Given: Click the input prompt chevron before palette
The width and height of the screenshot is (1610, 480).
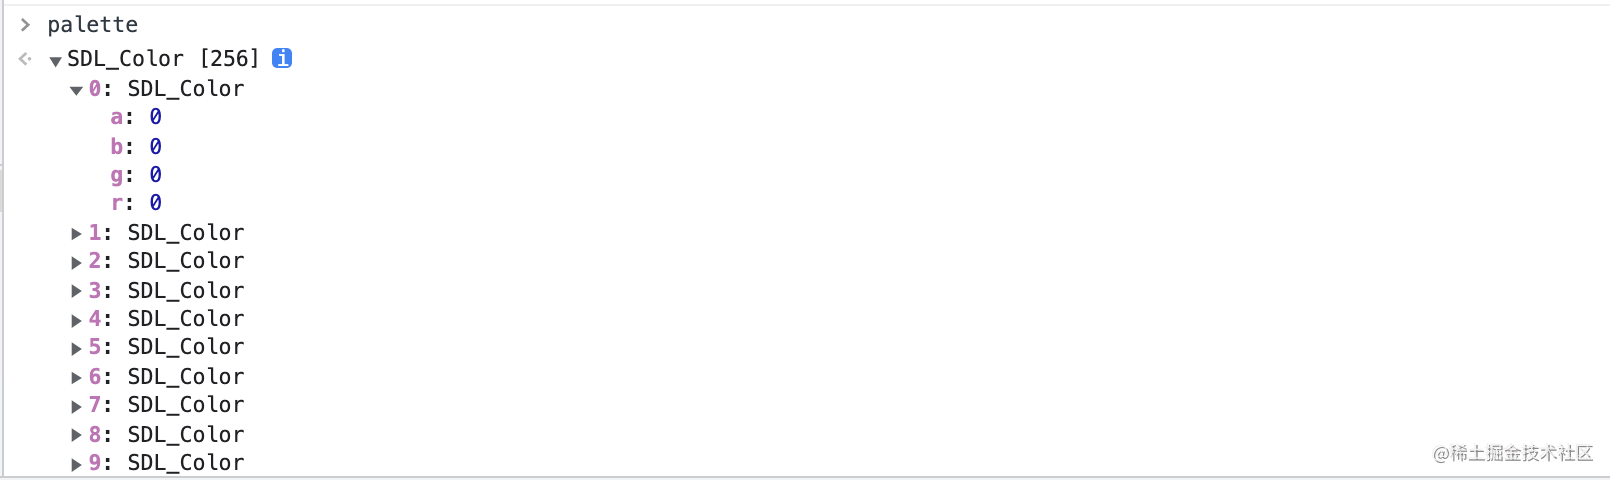Looking at the screenshot, I should pos(25,24).
